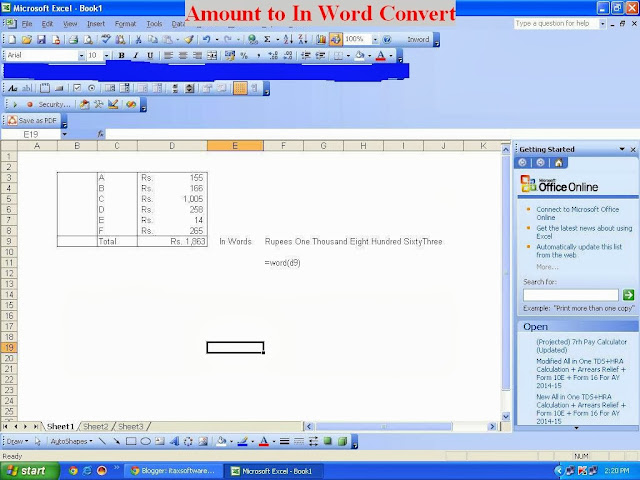Screen dimensions: 640x480
Task: Click the Windows start button
Action: click(29, 471)
